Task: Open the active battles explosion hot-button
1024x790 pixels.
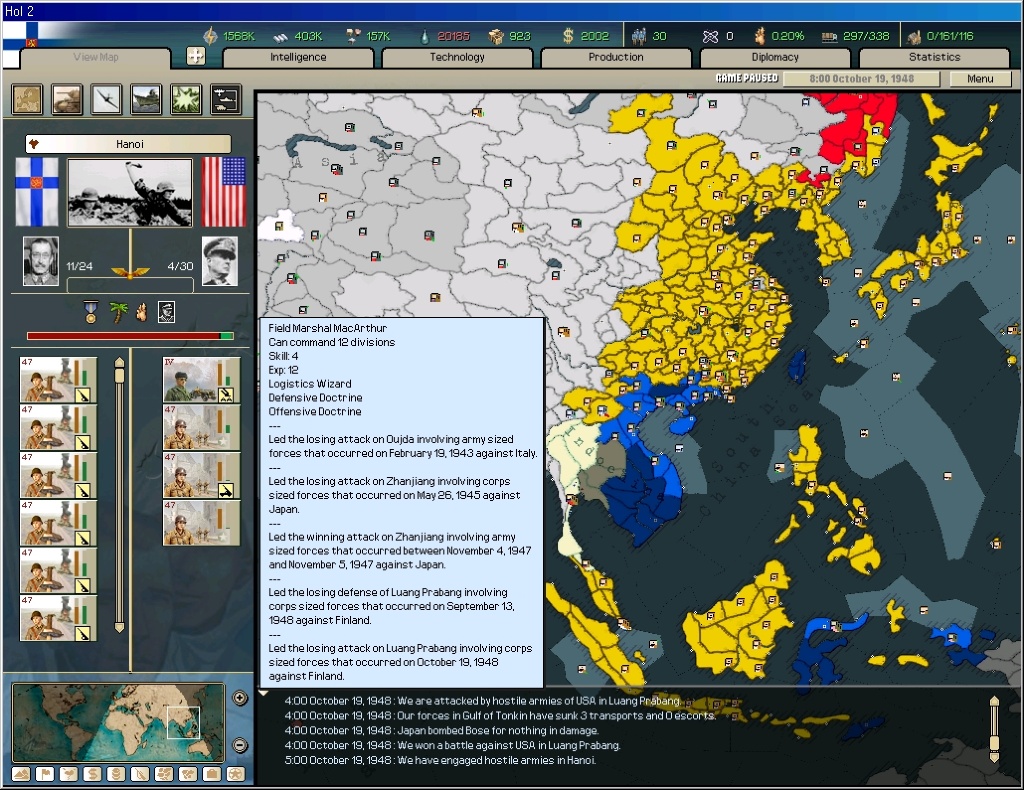Action: [186, 100]
